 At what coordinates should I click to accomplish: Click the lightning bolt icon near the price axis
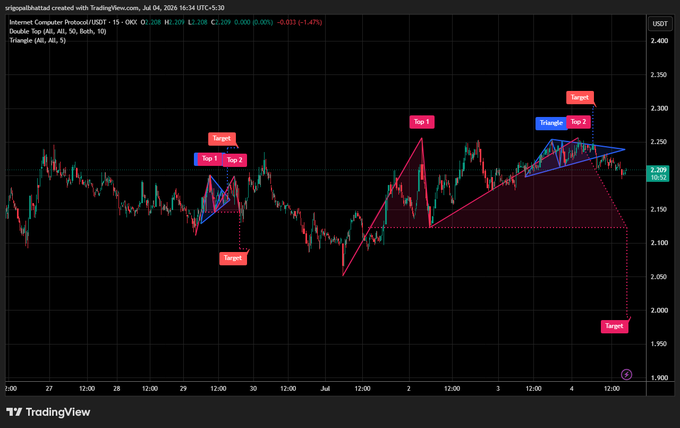[x=626, y=374]
